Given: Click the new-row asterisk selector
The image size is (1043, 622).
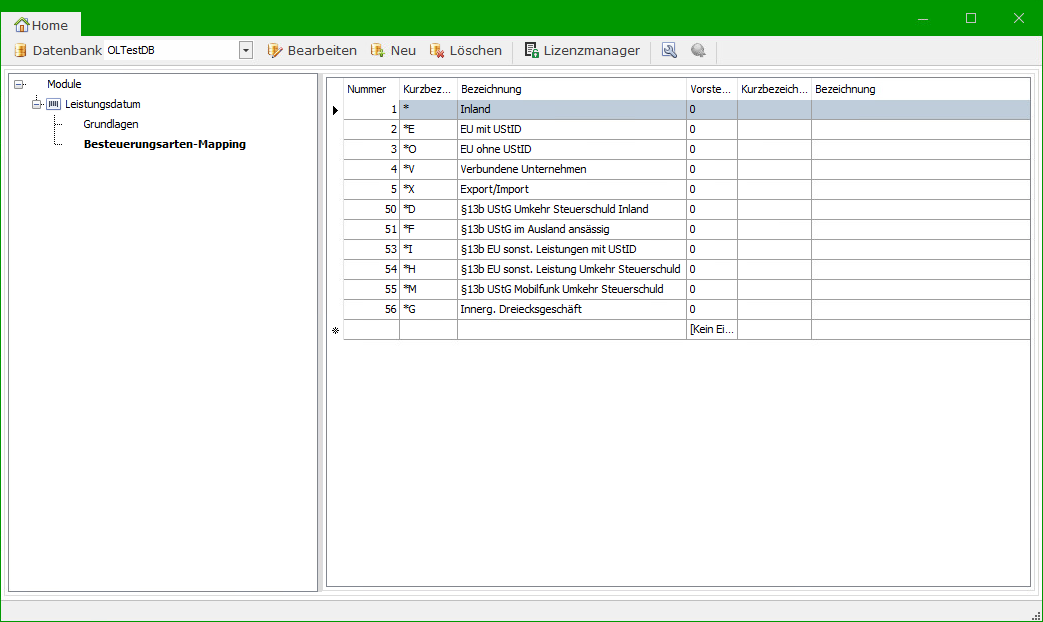Looking at the screenshot, I should 335,330.
